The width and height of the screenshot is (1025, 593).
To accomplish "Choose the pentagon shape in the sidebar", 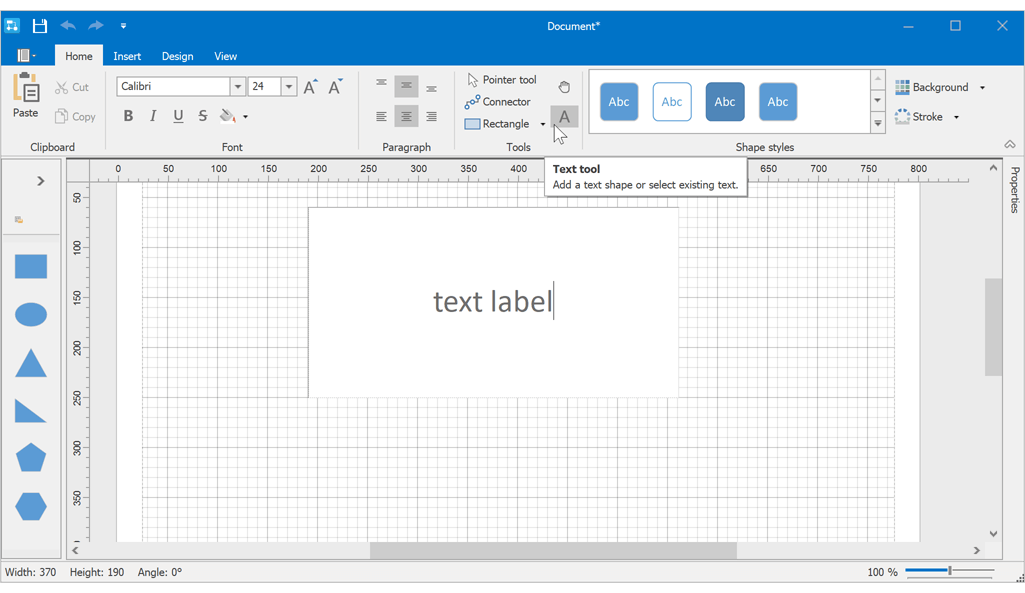I will pos(31,457).
